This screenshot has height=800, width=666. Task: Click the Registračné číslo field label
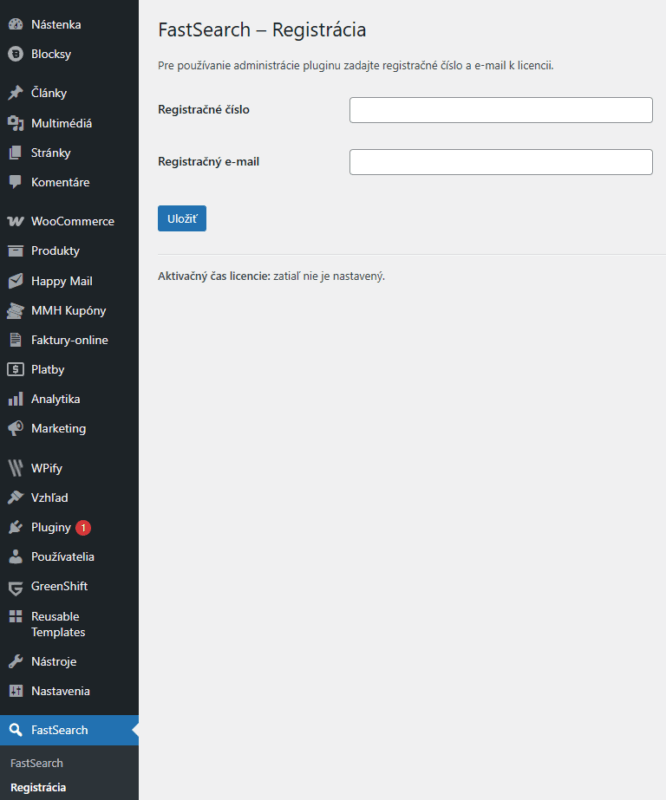(204, 109)
